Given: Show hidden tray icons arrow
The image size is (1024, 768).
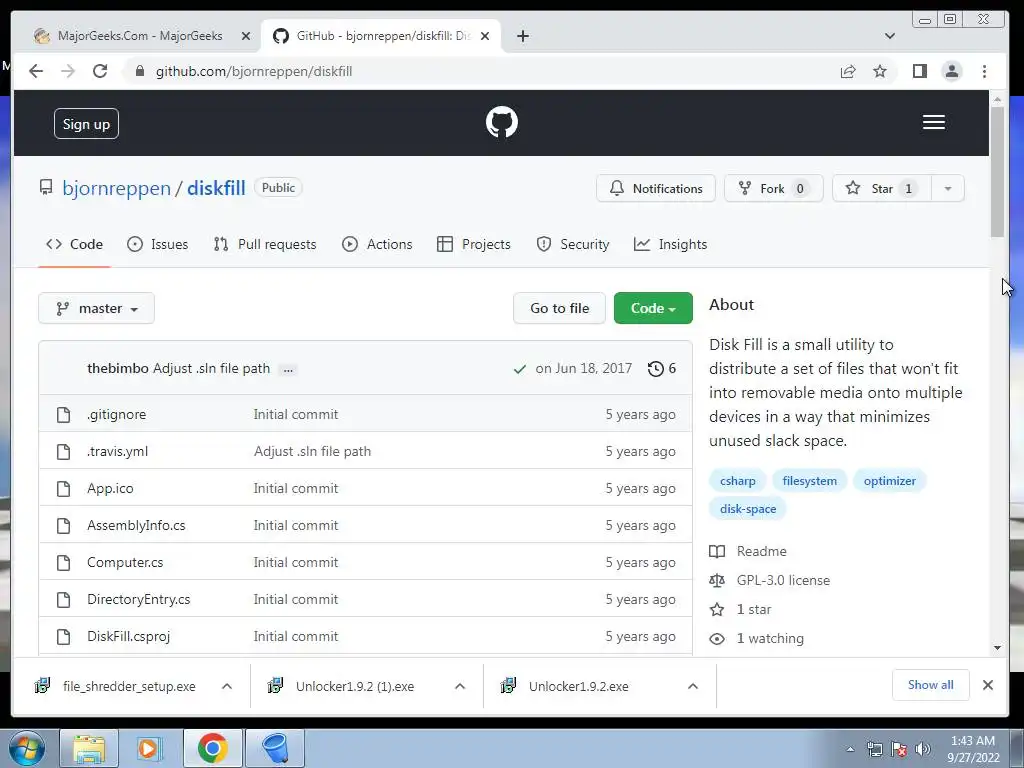Looking at the screenshot, I should [x=850, y=749].
